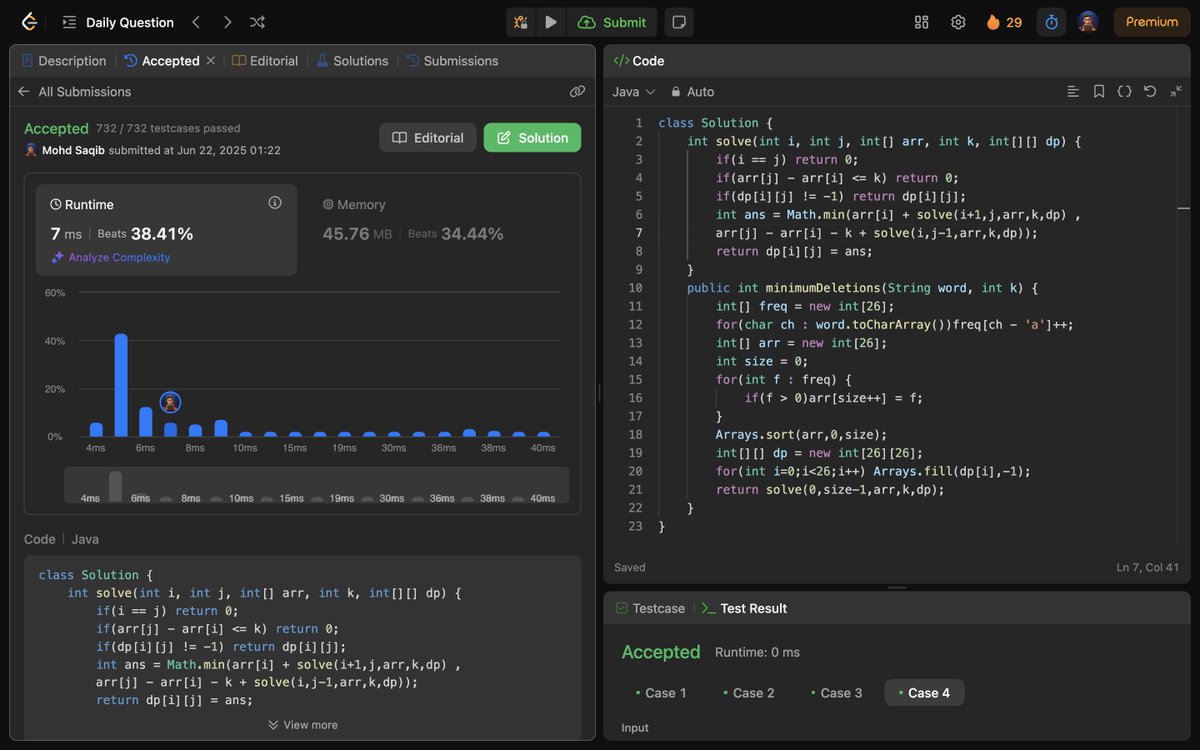The height and width of the screenshot is (750, 1200).
Task: Switch to the Description tab
Action: coord(64,61)
